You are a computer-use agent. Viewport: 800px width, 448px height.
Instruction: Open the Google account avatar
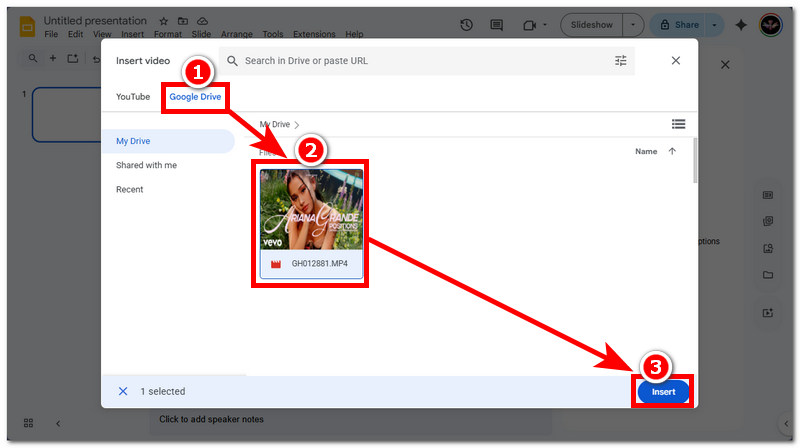[771, 25]
